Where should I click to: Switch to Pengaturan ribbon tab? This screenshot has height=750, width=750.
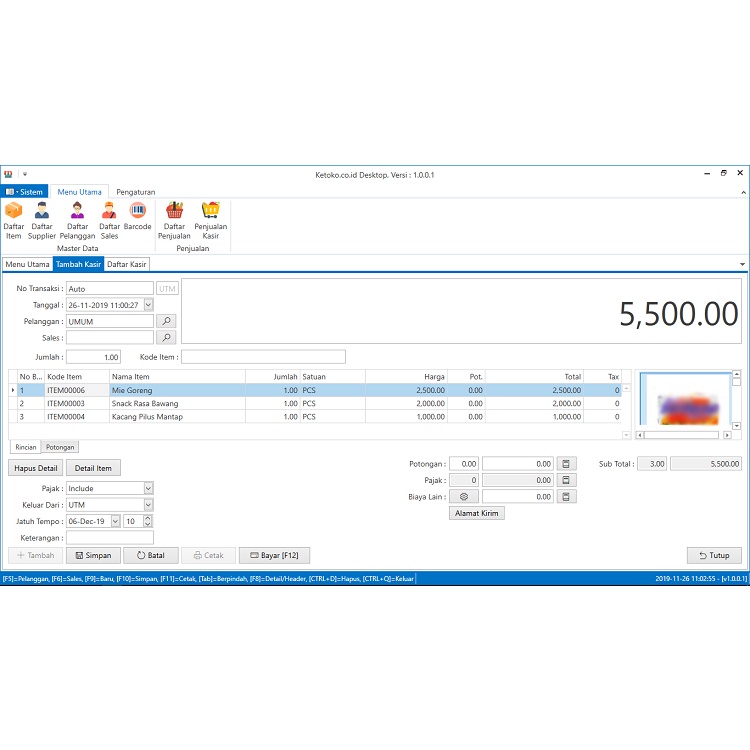coord(136,192)
